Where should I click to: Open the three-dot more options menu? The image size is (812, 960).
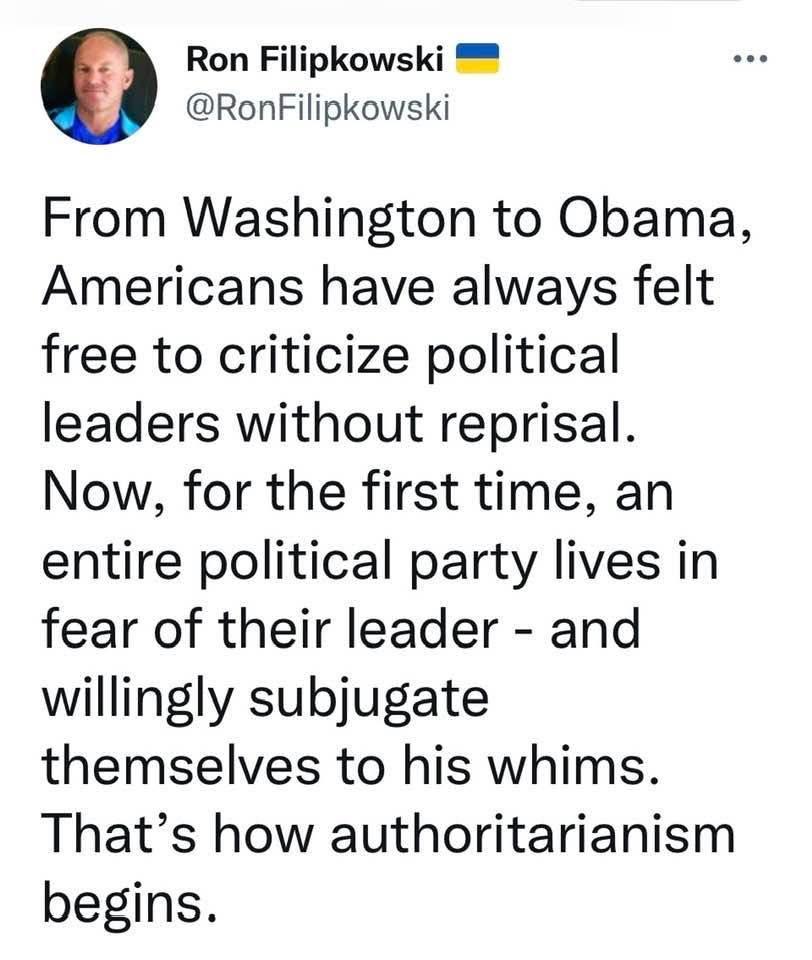click(x=750, y=59)
